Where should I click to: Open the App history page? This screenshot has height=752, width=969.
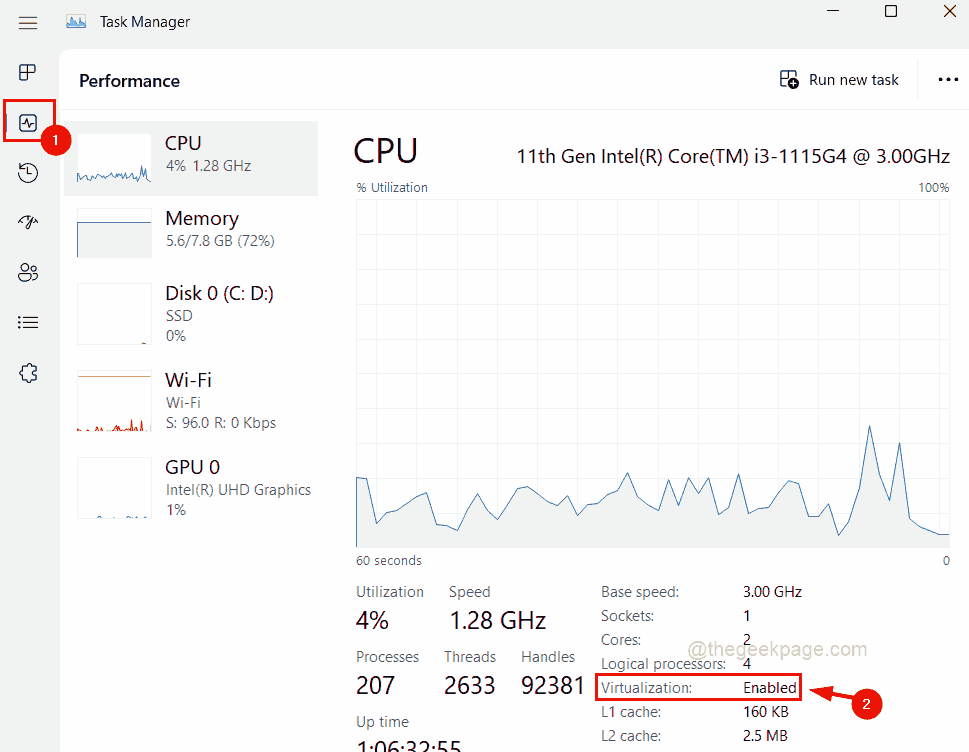pyautogui.click(x=27, y=172)
